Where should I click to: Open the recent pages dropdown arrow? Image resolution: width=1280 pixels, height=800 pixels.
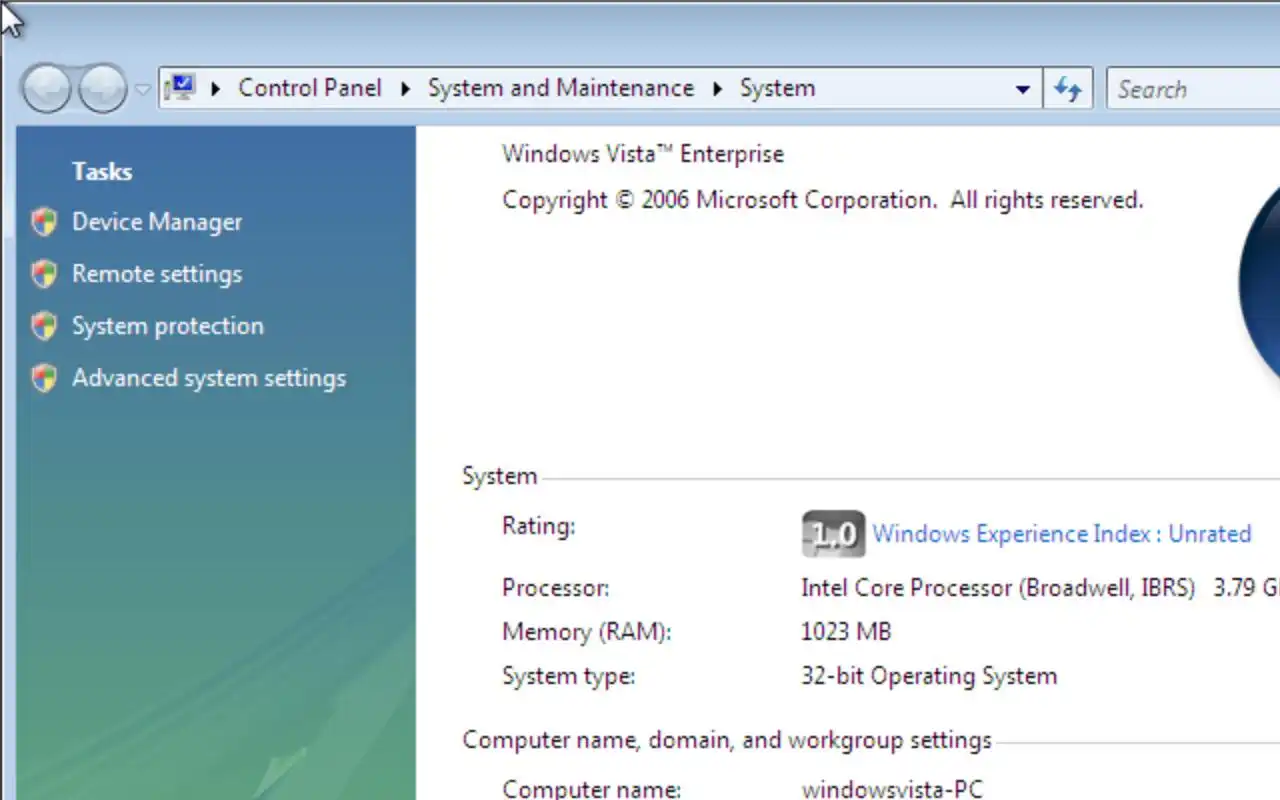click(142, 90)
